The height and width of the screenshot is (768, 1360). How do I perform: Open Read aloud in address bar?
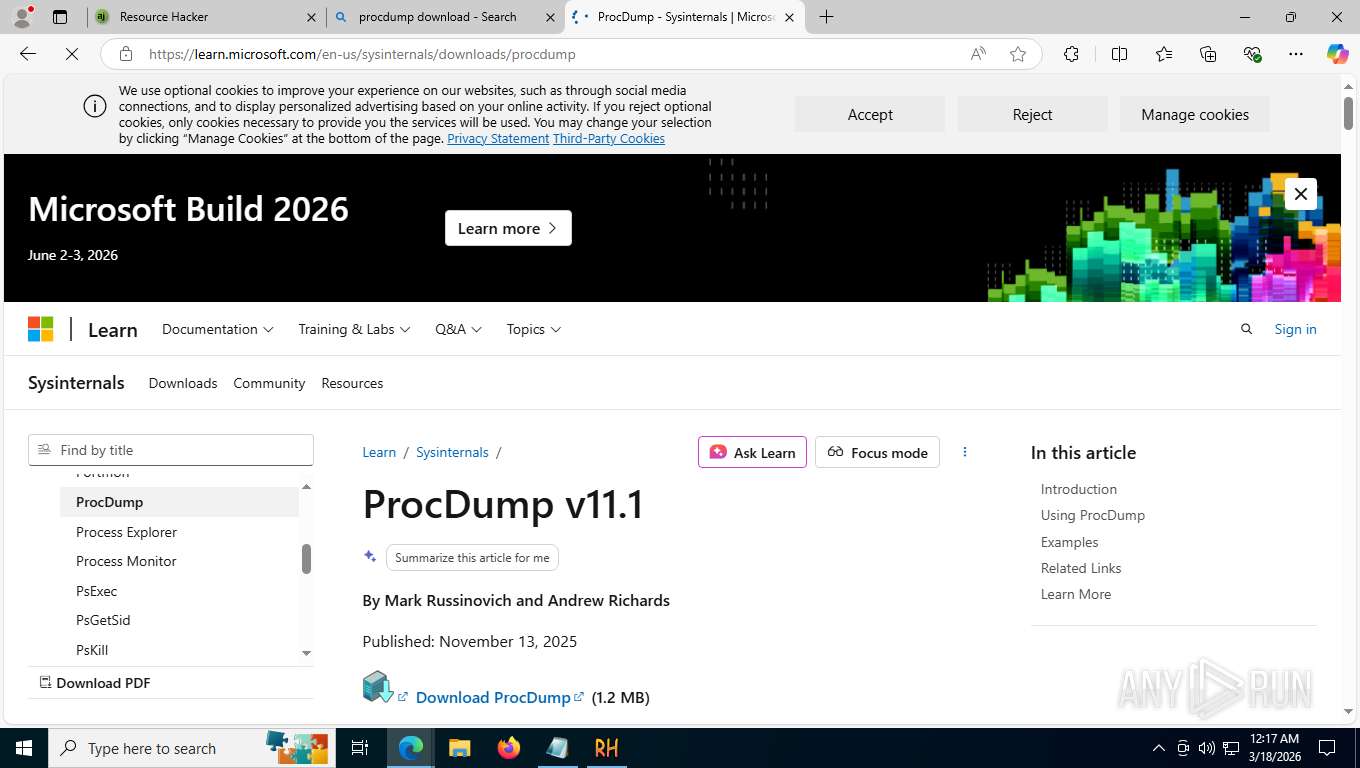coord(978,54)
